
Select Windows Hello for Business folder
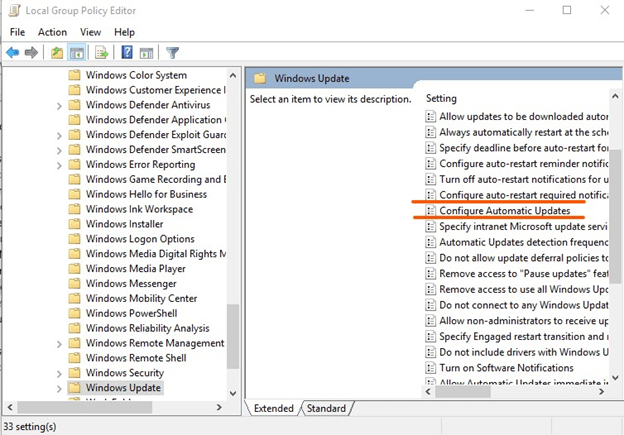(146, 194)
